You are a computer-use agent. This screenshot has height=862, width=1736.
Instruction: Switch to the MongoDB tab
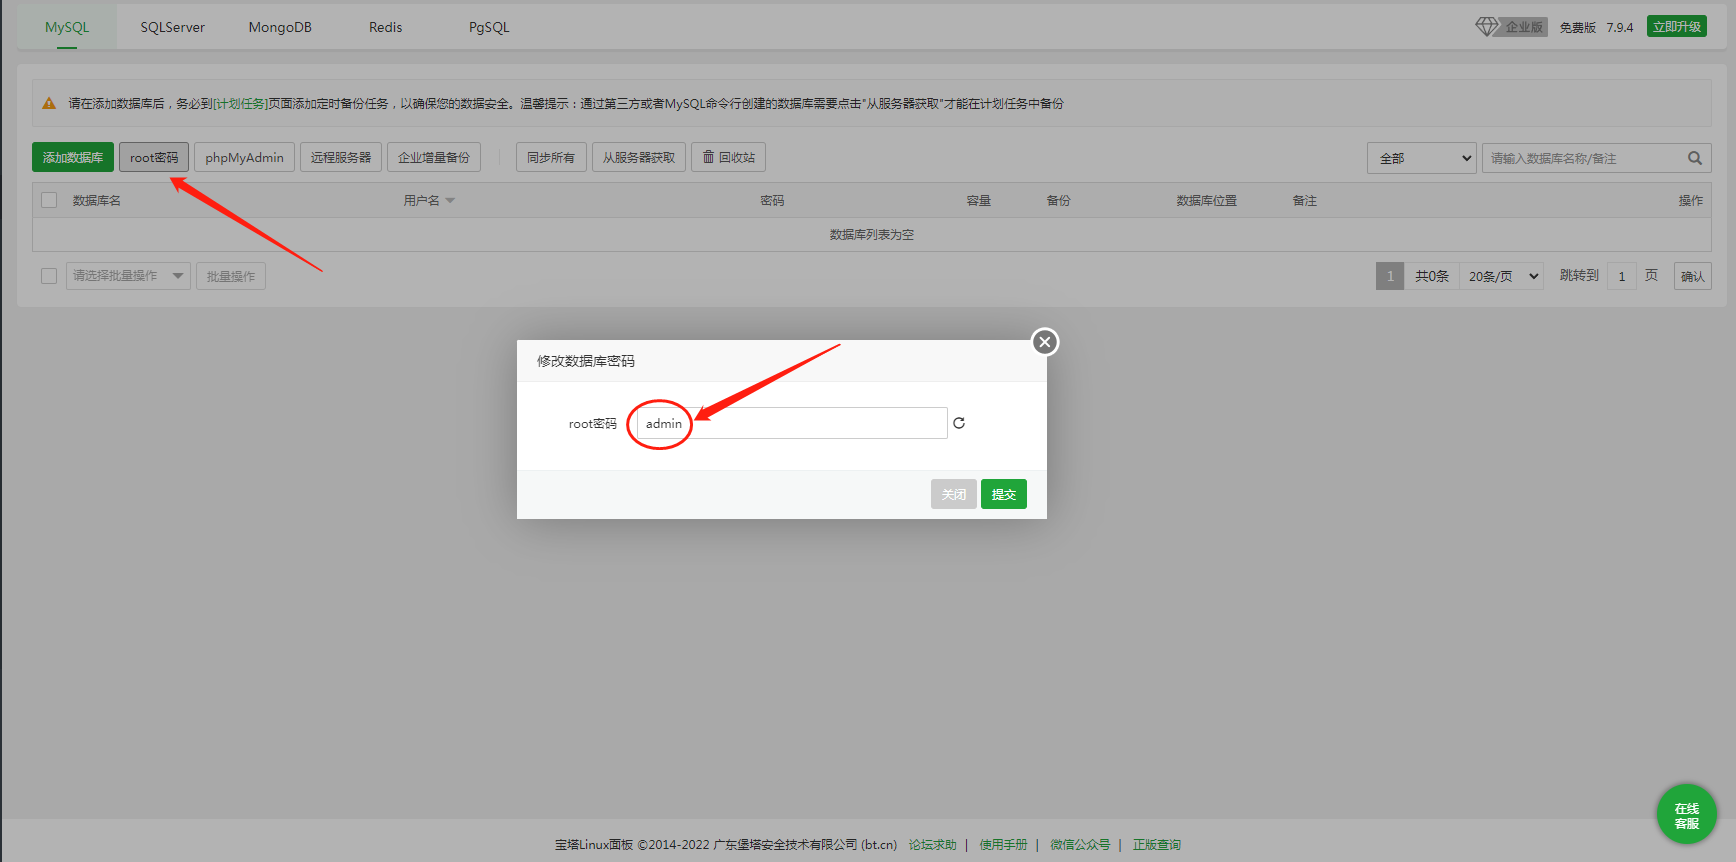(280, 27)
